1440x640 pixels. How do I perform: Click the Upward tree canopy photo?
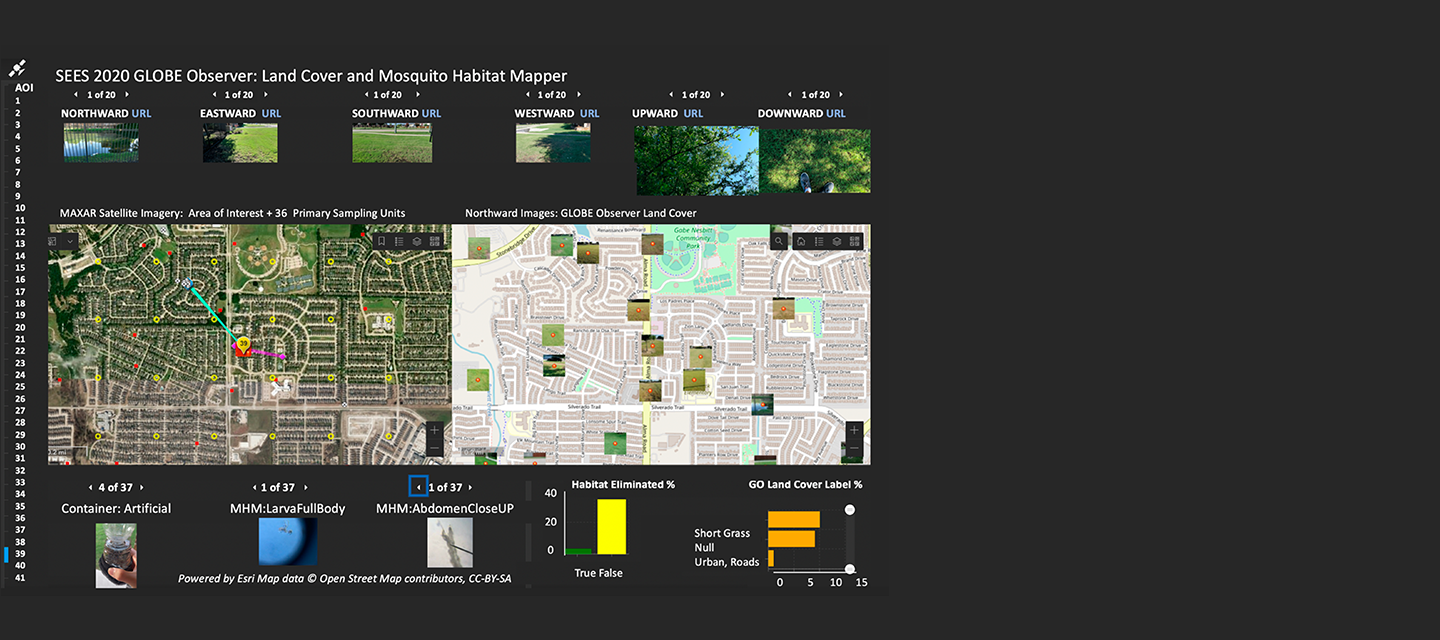697,160
